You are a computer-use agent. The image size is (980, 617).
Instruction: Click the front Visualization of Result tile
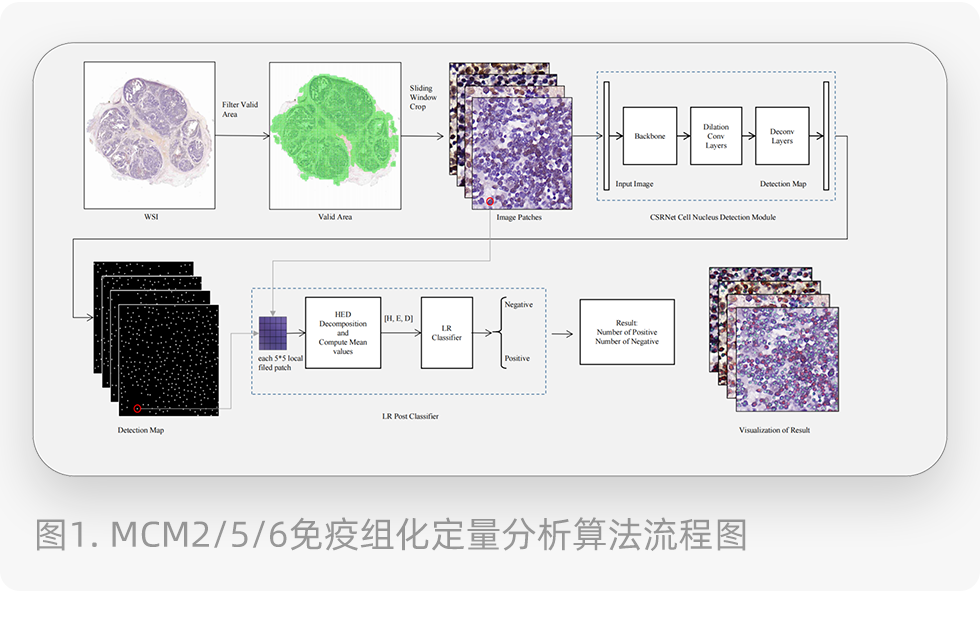(x=788, y=359)
